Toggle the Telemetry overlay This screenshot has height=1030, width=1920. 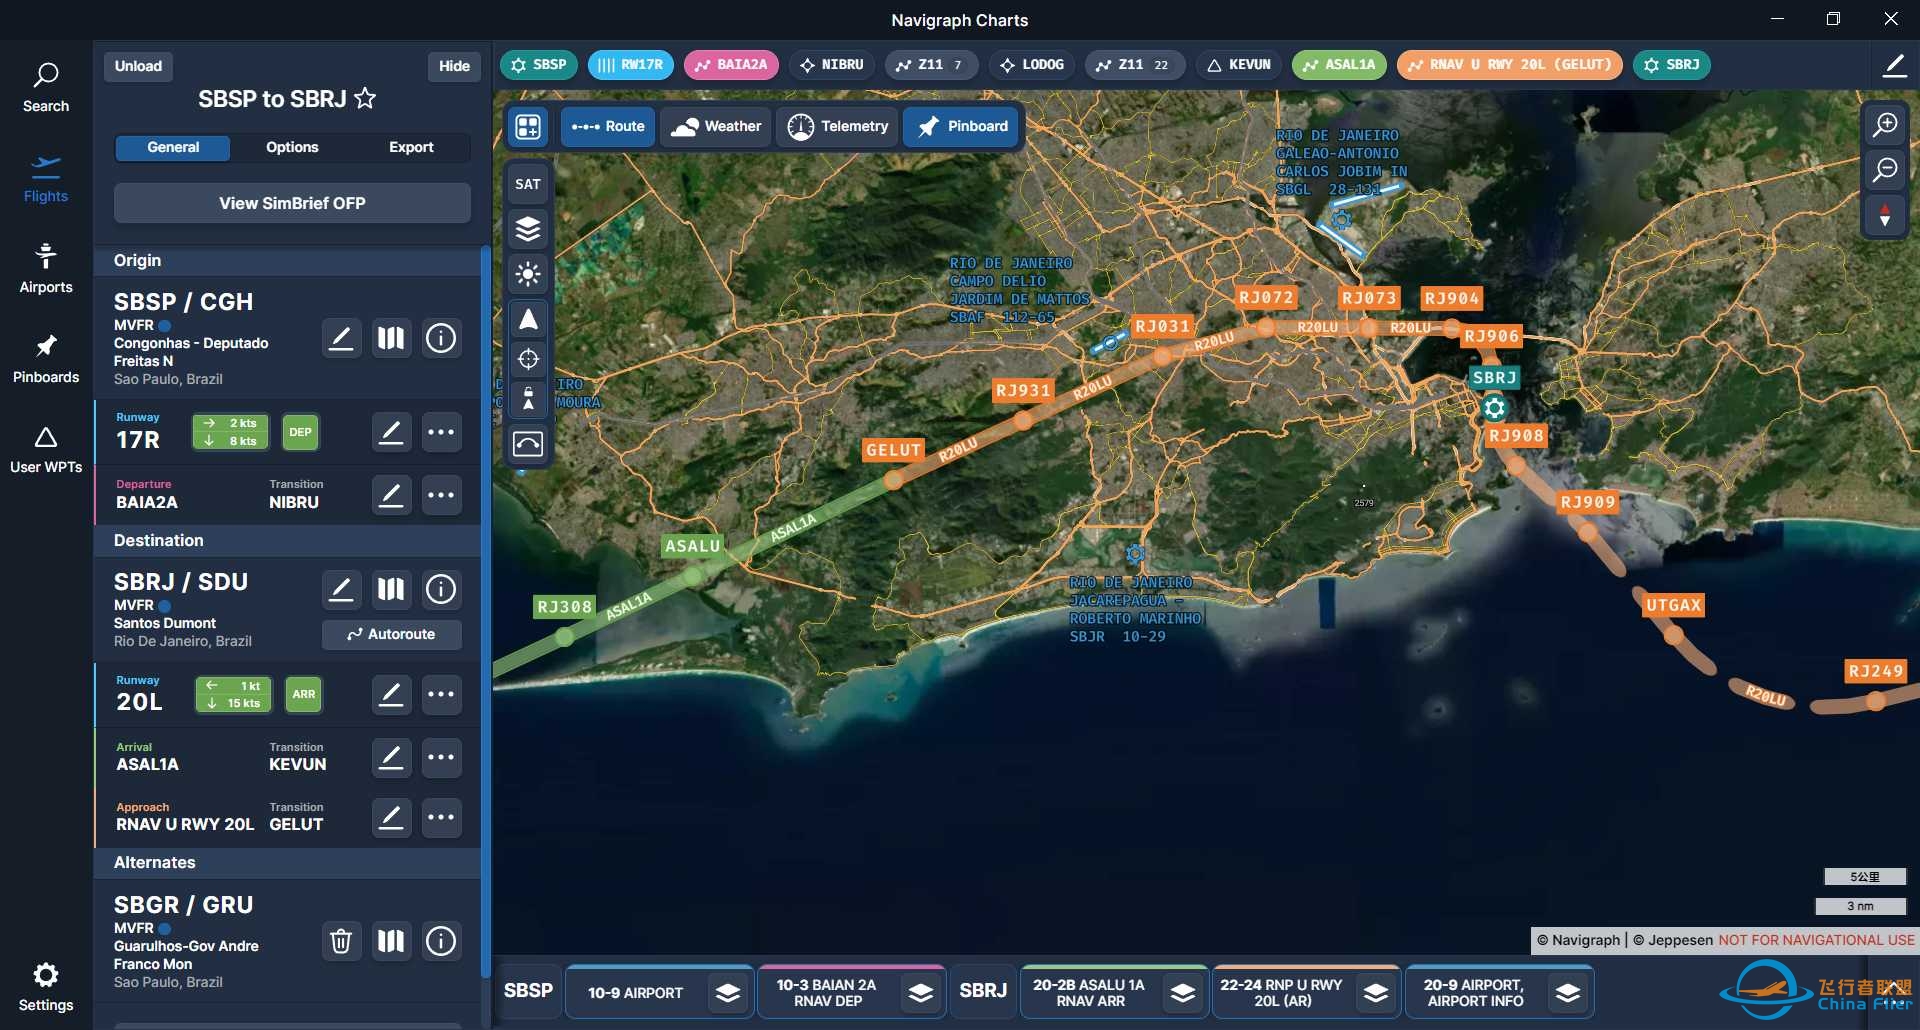838,127
